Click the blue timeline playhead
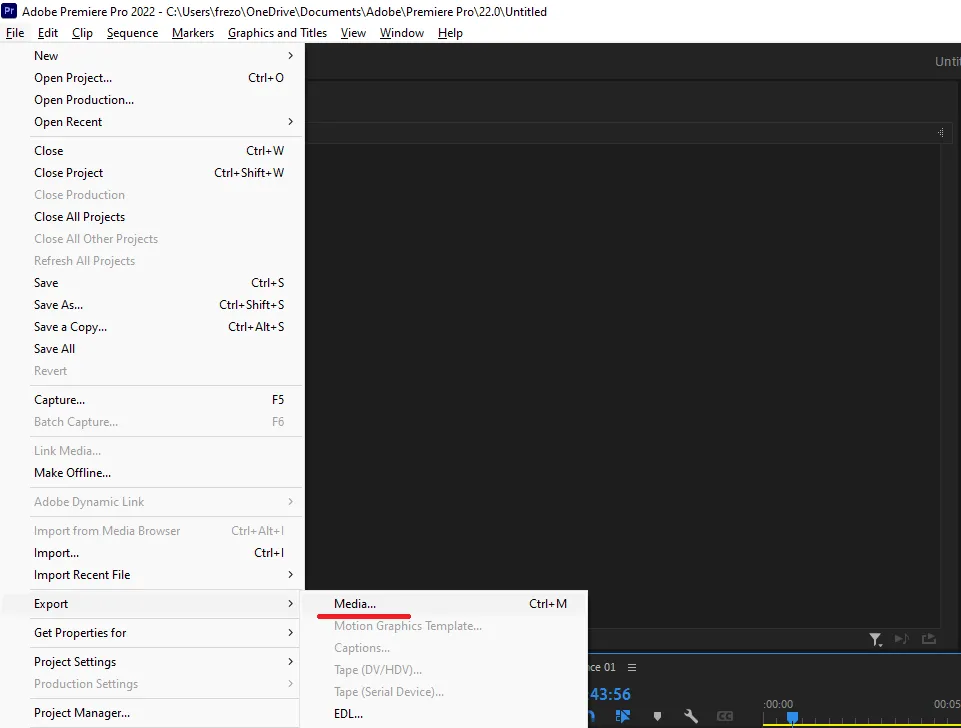The image size is (961, 728). coord(792,717)
